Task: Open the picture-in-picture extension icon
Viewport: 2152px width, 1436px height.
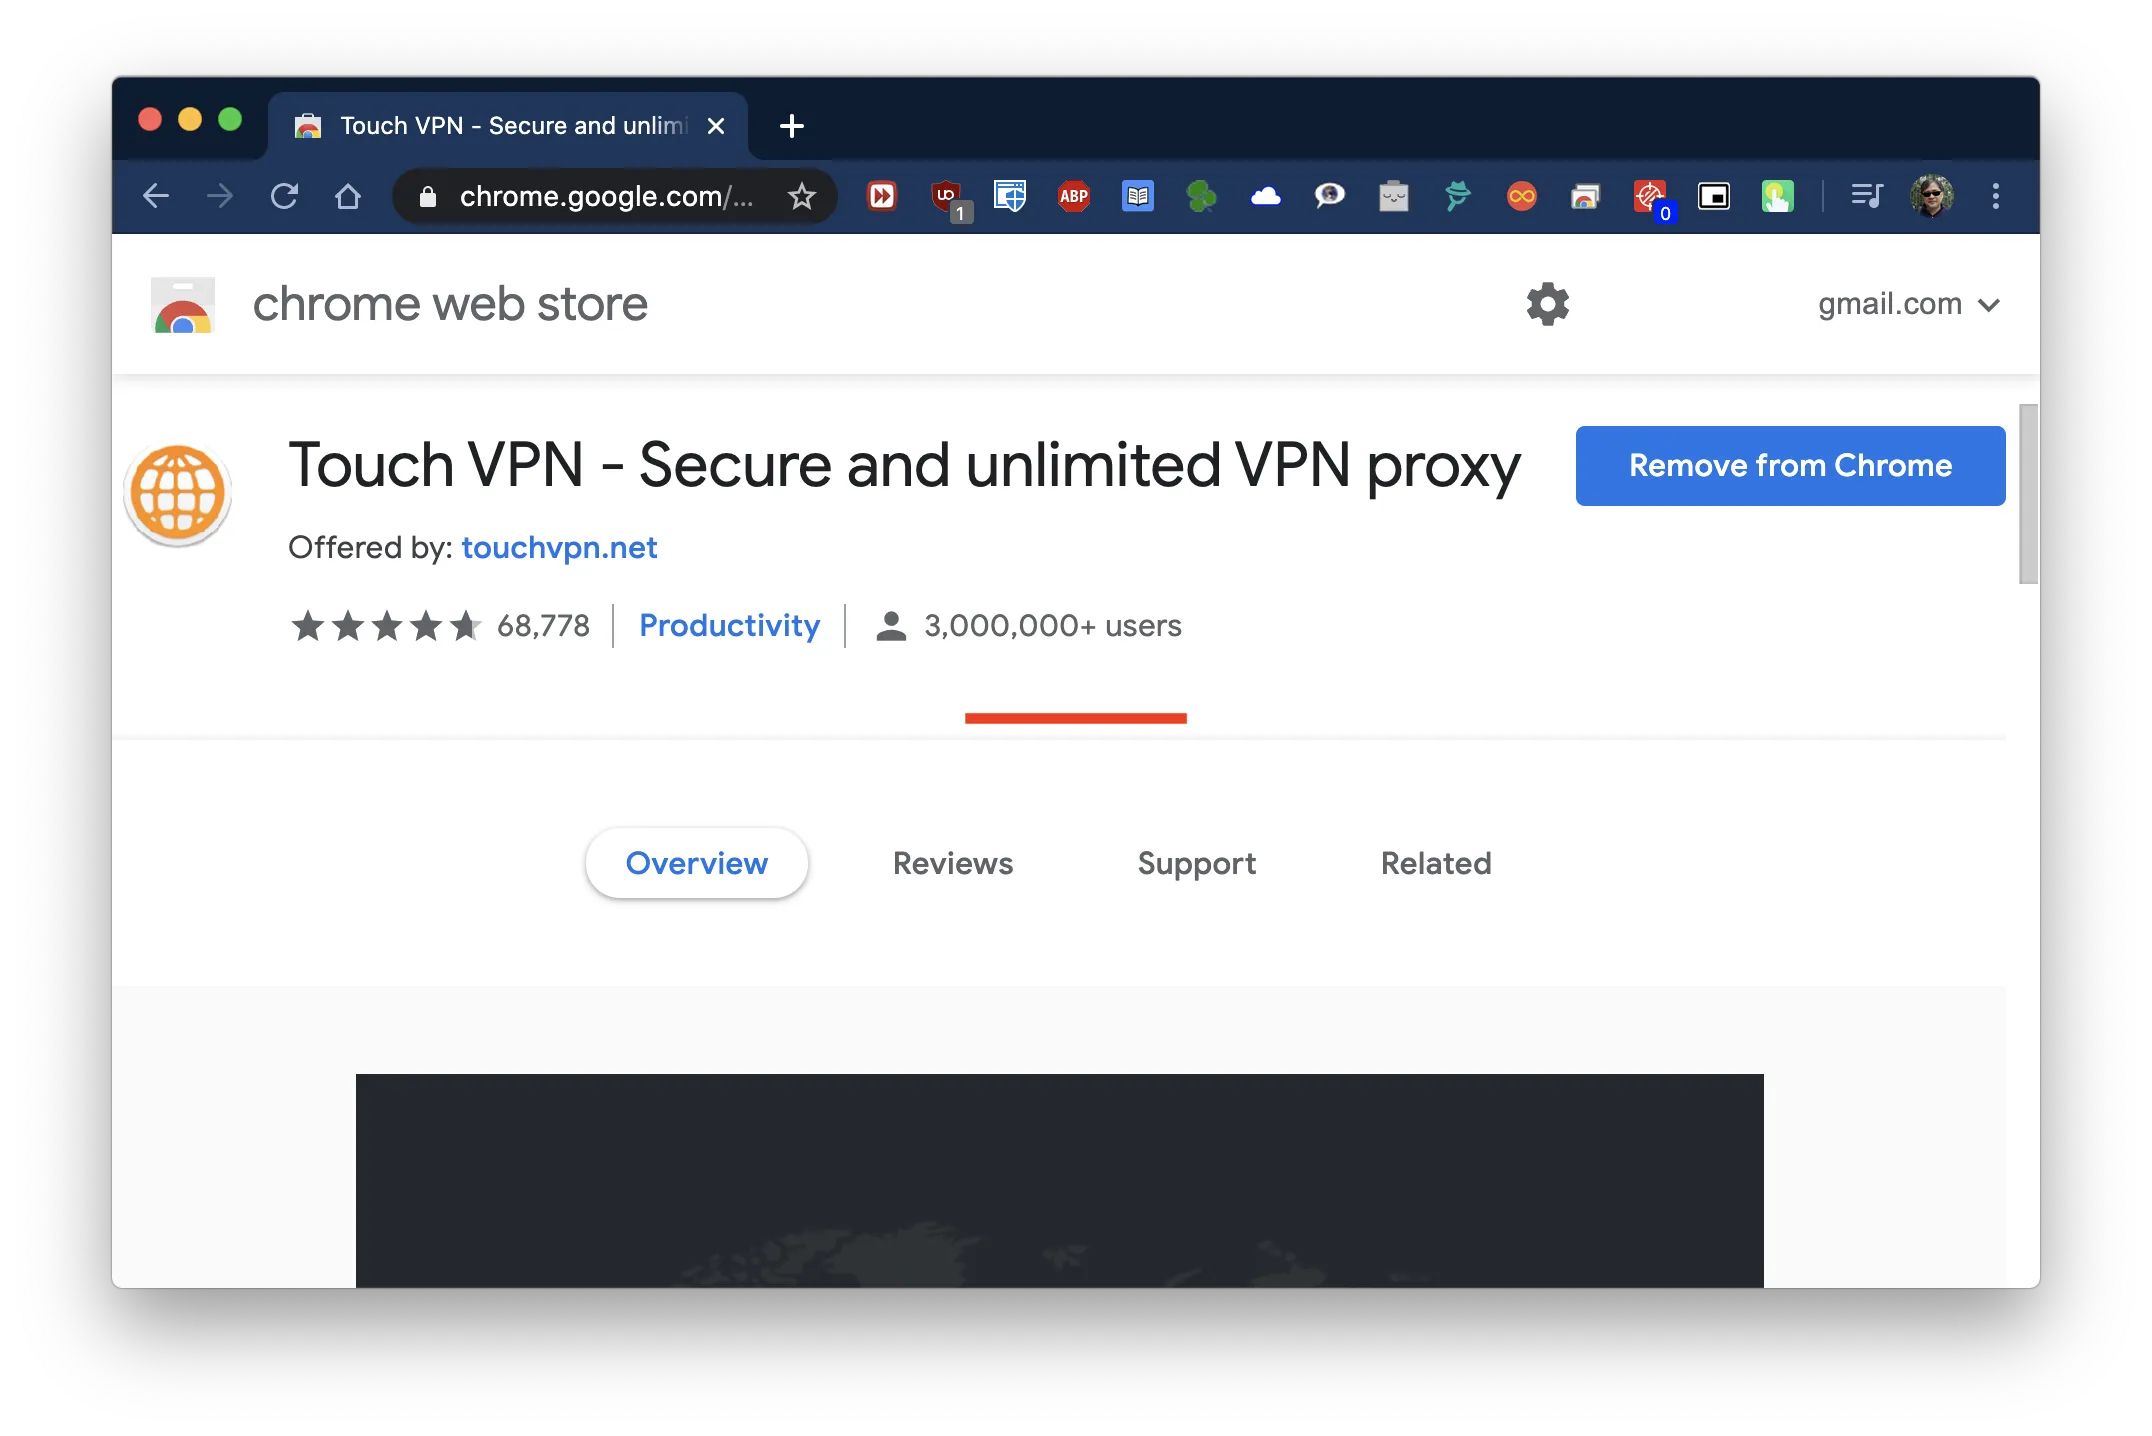Action: [1714, 196]
